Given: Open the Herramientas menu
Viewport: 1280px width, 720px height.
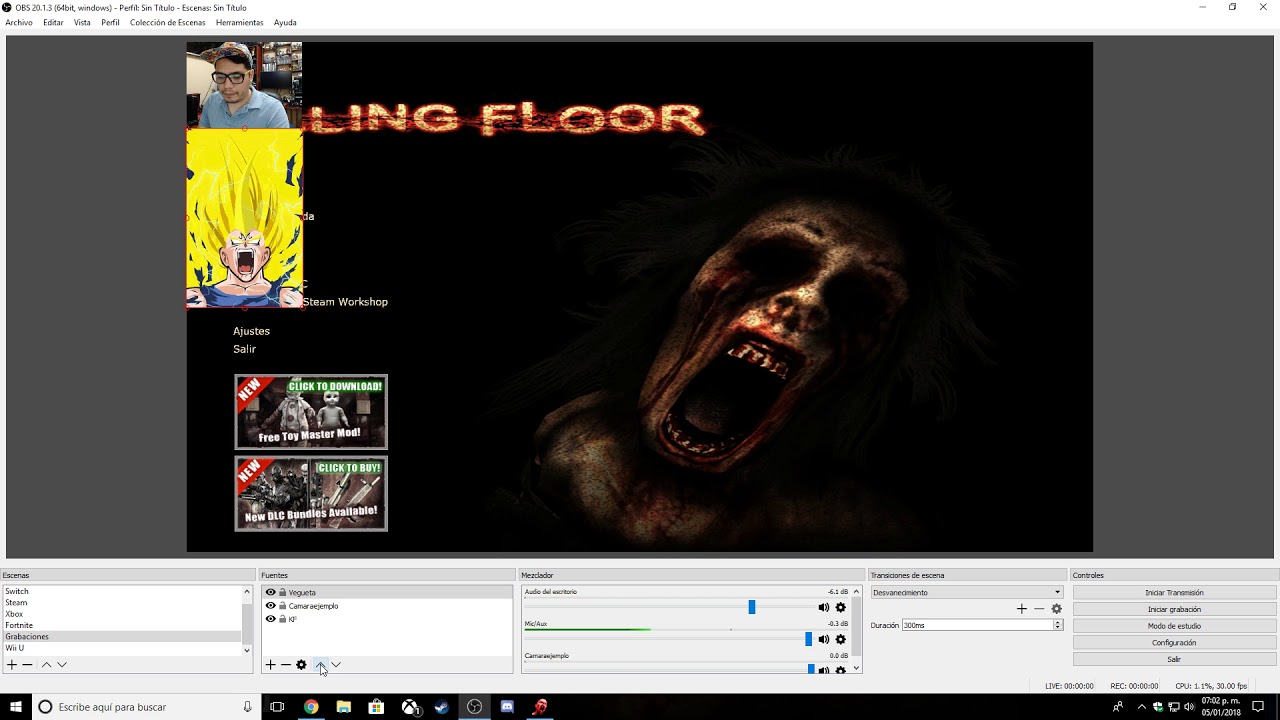Looking at the screenshot, I should point(240,22).
